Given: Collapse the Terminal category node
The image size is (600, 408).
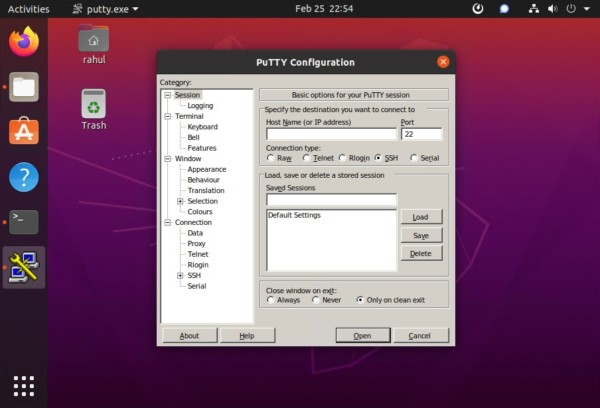Looking at the screenshot, I should (x=167, y=116).
